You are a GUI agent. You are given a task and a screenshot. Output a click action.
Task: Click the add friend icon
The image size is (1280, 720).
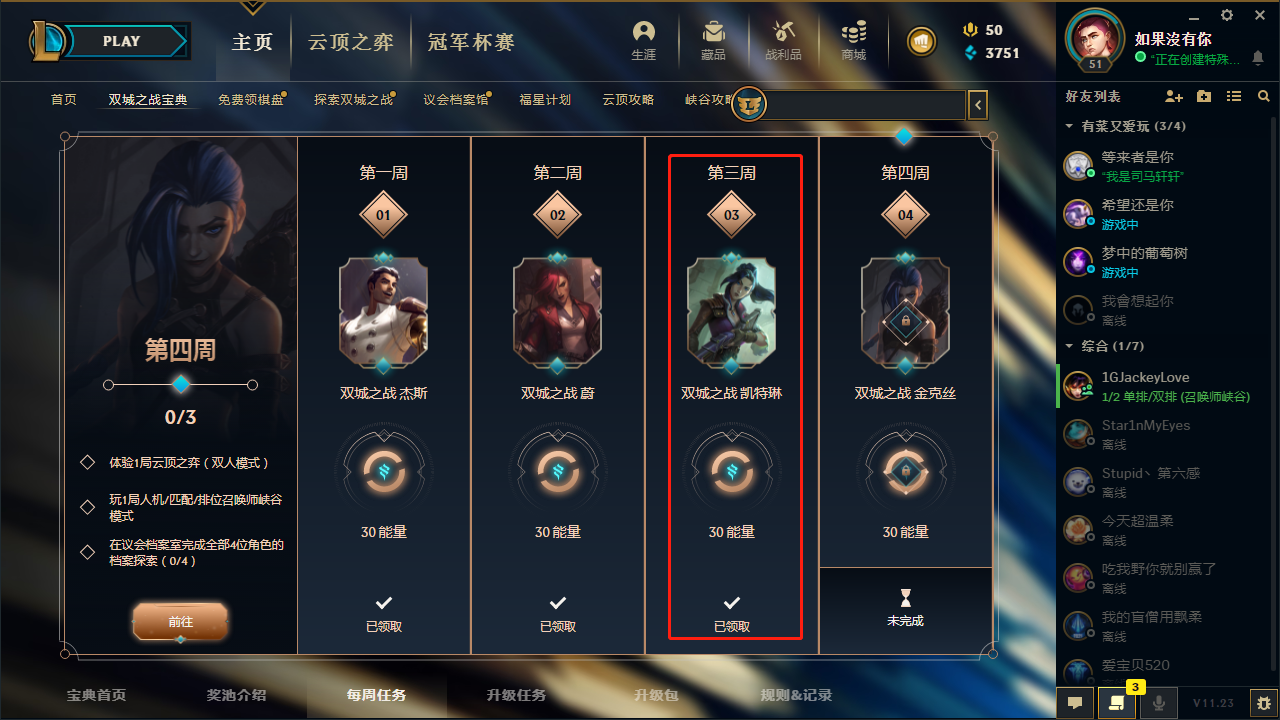pyautogui.click(x=1174, y=96)
